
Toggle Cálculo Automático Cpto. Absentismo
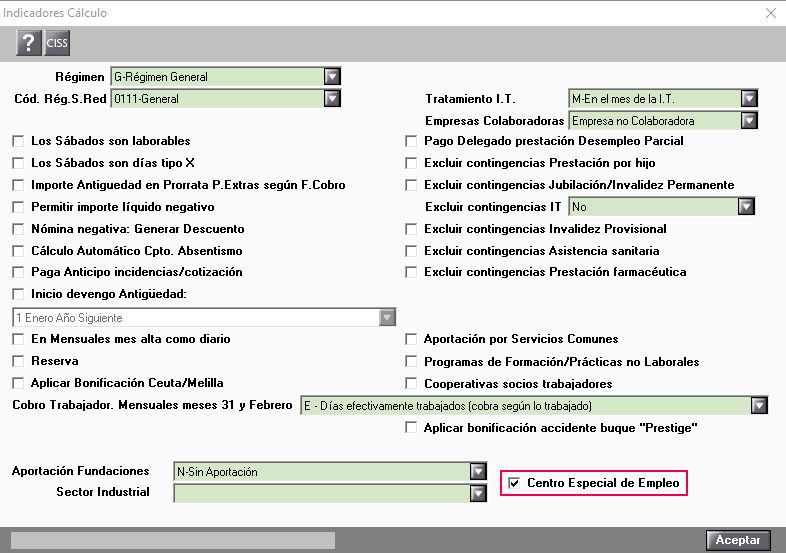click(x=19, y=251)
